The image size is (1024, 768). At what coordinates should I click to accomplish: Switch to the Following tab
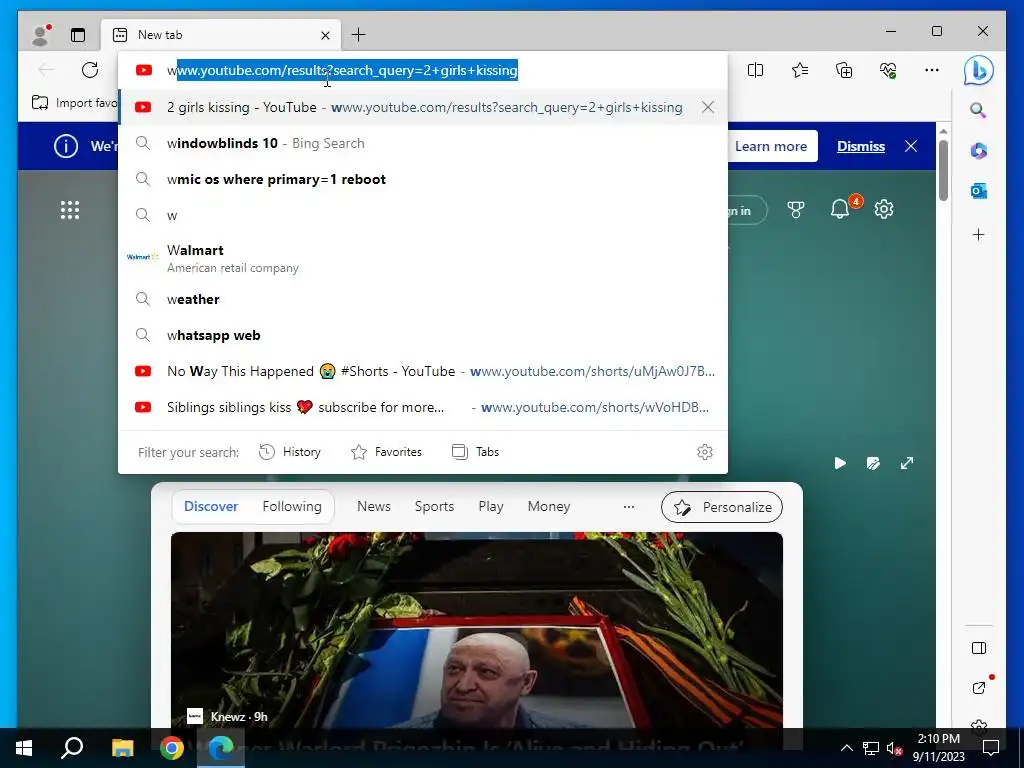pyautogui.click(x=292, y=506)
